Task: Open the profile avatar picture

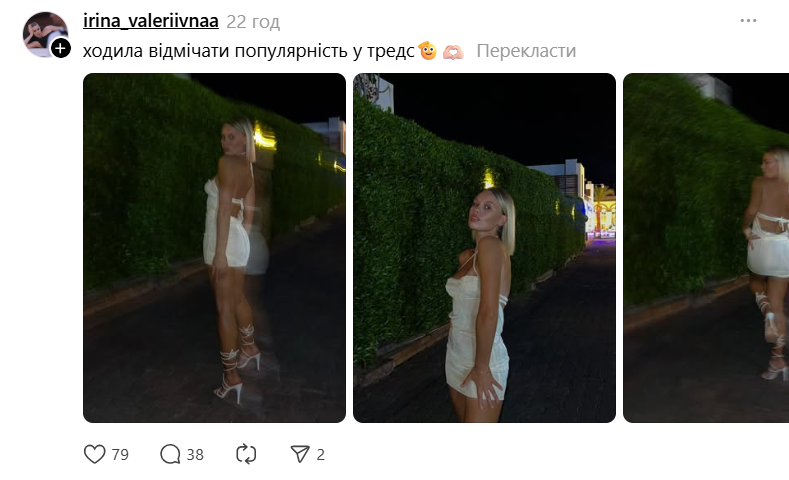Action: point(45,34)
